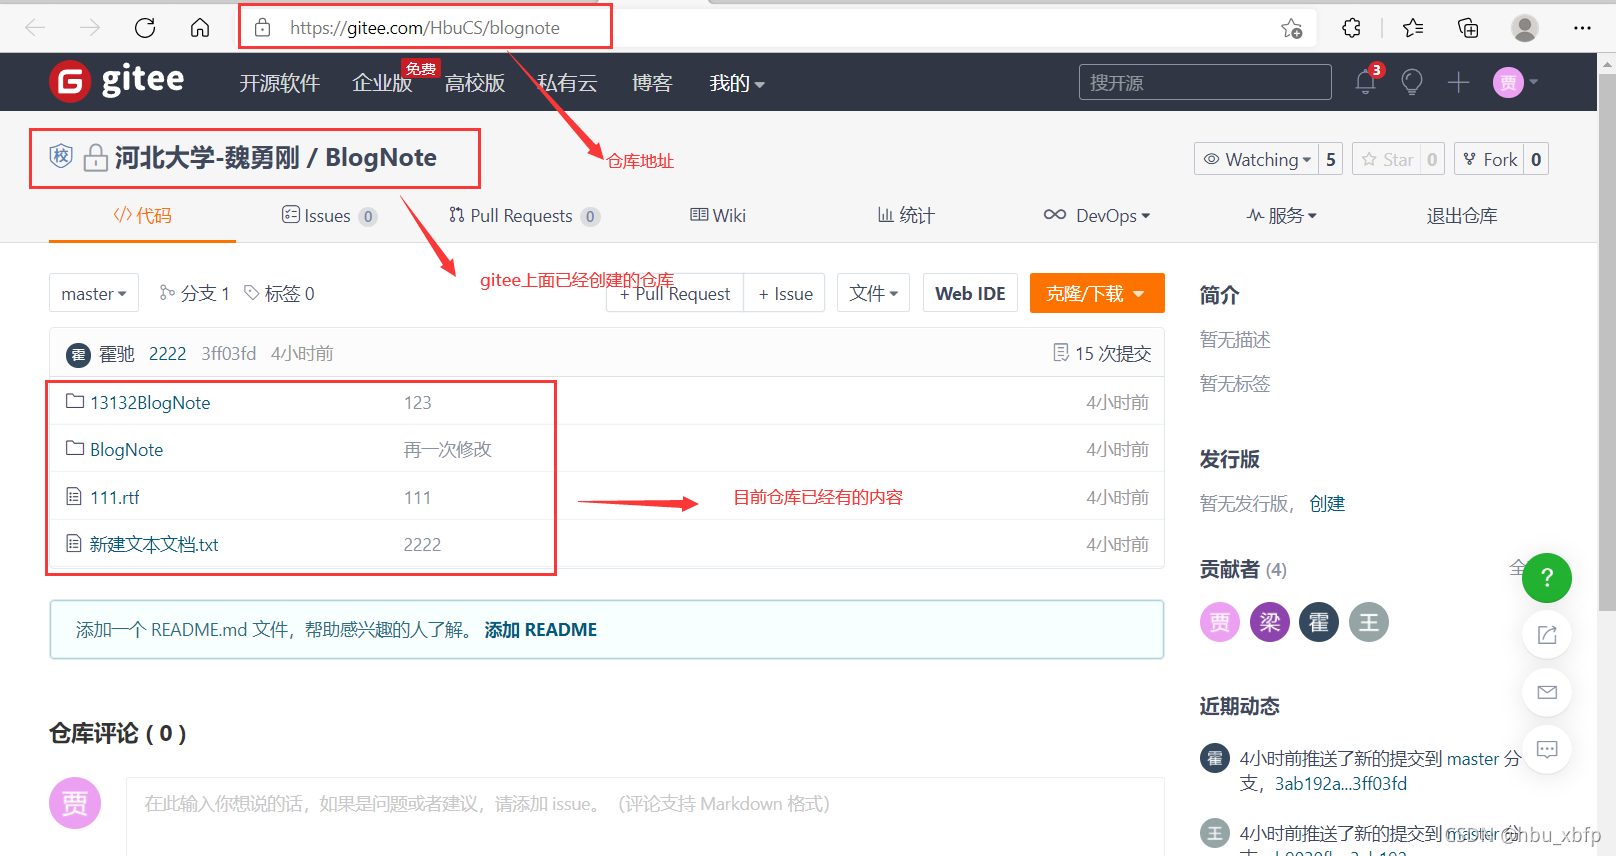The height and width of the screenshot is (856, 1616).
Task: Open the 服务 dropdown tab
Action: coord(1282,215)
